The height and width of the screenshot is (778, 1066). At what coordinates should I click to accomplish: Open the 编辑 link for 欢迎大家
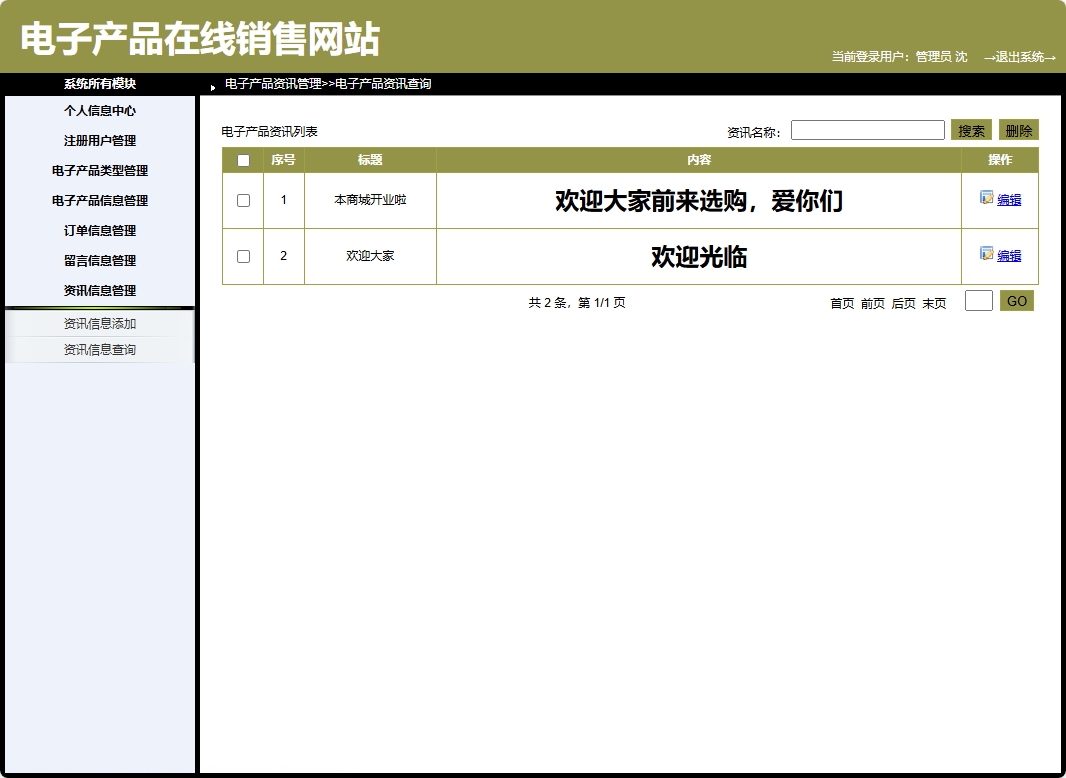coord(1007,255)
